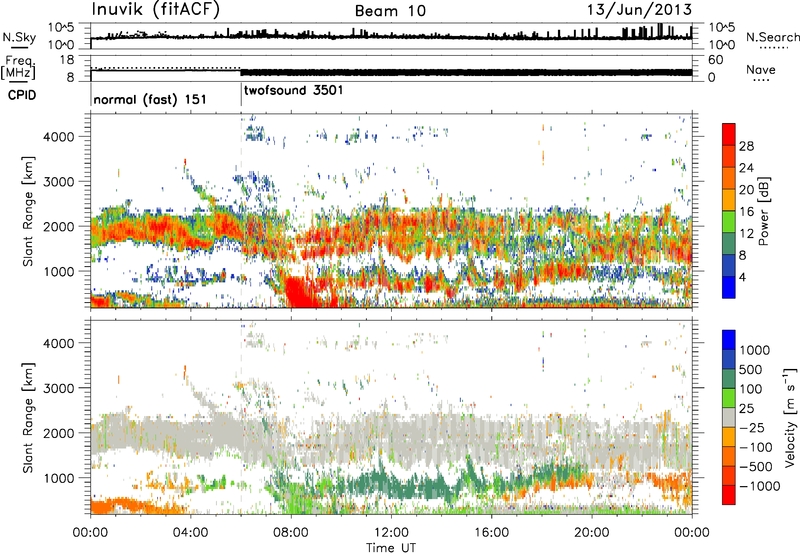This screenshot has height=554, width=800.
Task: Click the blue top segment of the velocity color bar
Action: click(x=729, y=340)
